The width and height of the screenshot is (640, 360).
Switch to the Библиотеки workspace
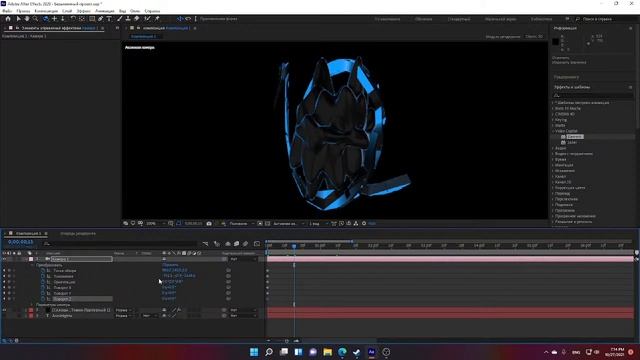click(x=541, y=19)
